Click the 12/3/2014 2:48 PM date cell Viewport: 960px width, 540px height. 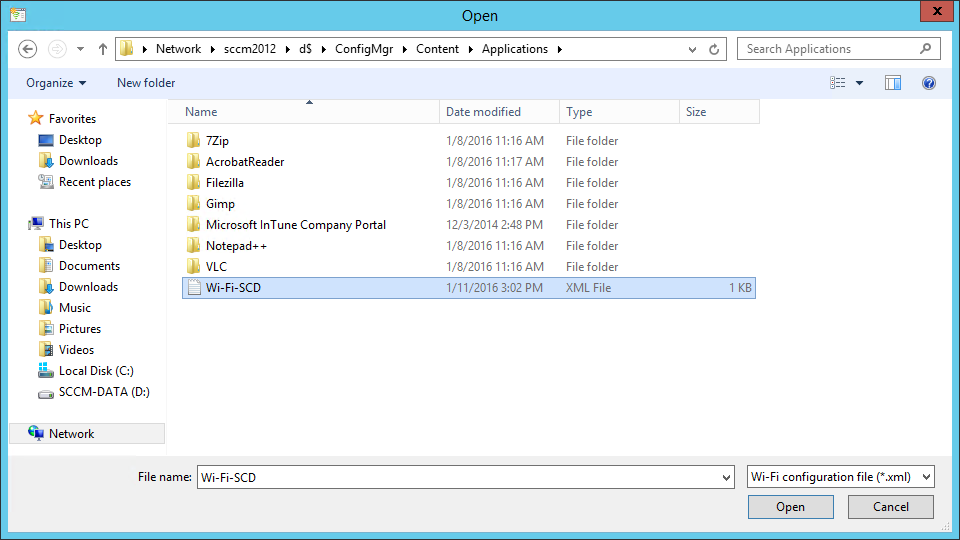(494, 225)
